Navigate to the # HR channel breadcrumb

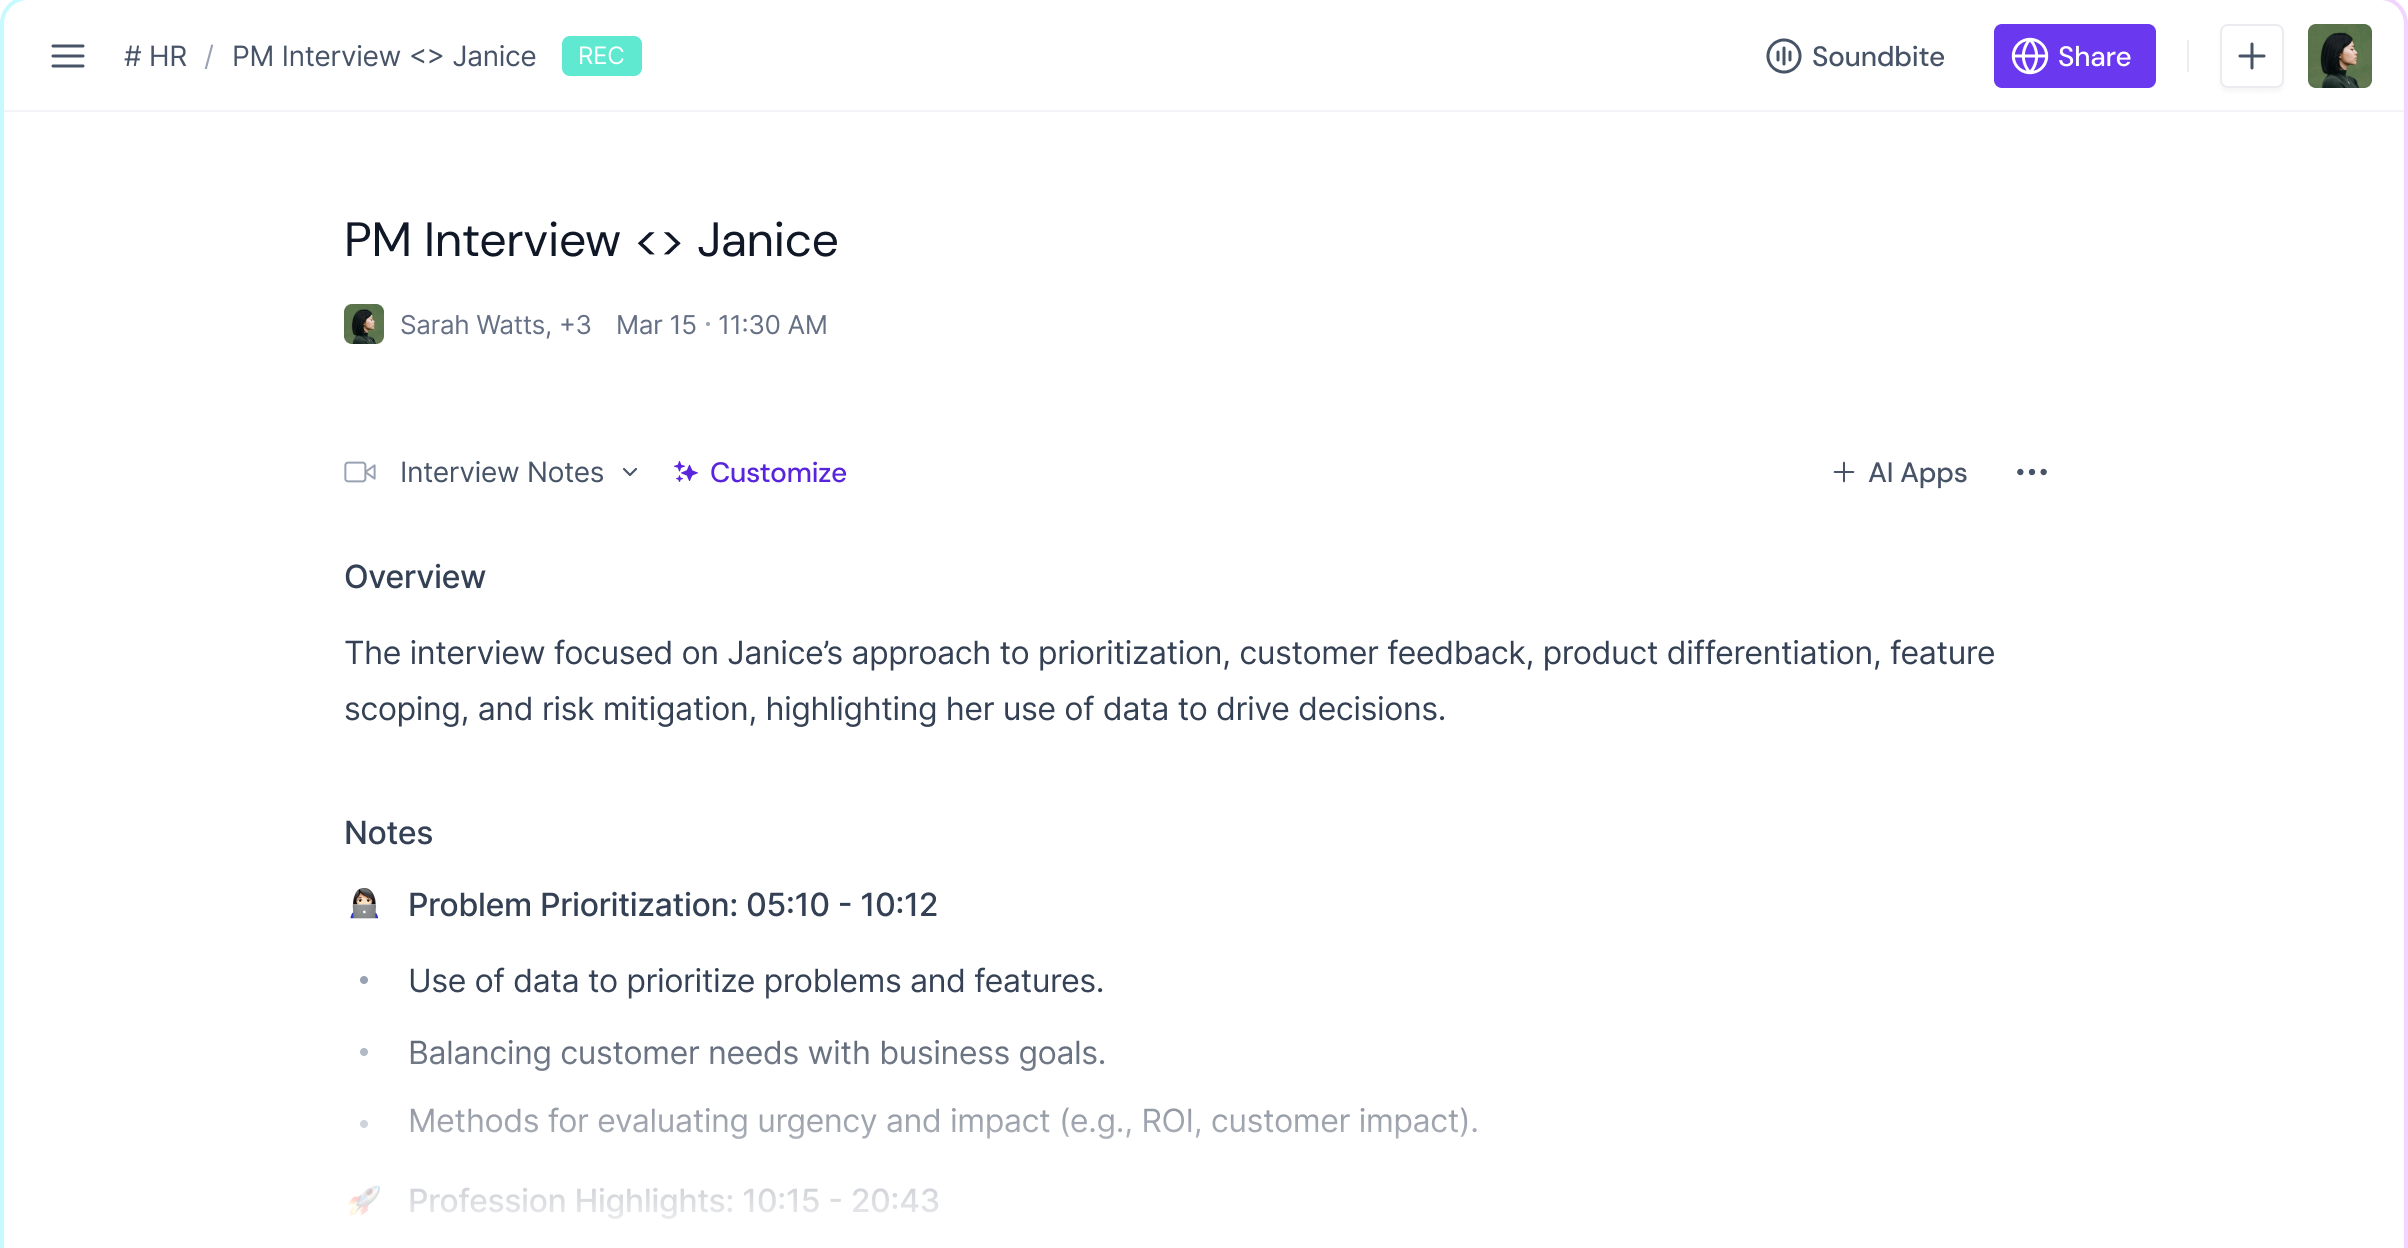point(156,56)
